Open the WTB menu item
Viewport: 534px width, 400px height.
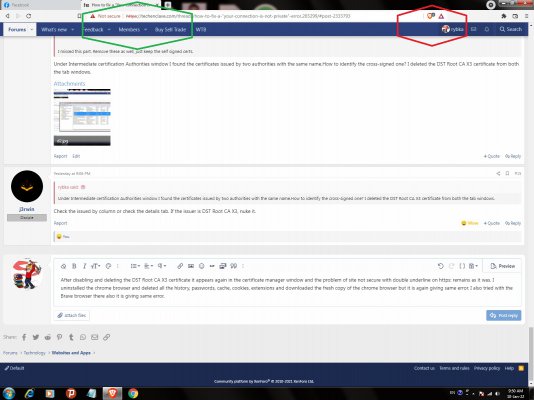point(201,30)
